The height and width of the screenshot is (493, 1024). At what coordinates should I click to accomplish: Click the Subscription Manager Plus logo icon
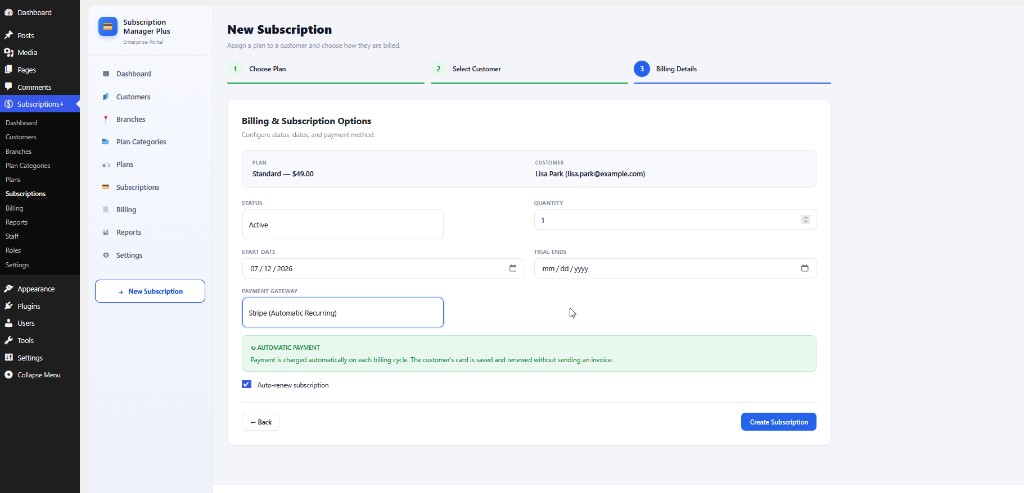108,27
